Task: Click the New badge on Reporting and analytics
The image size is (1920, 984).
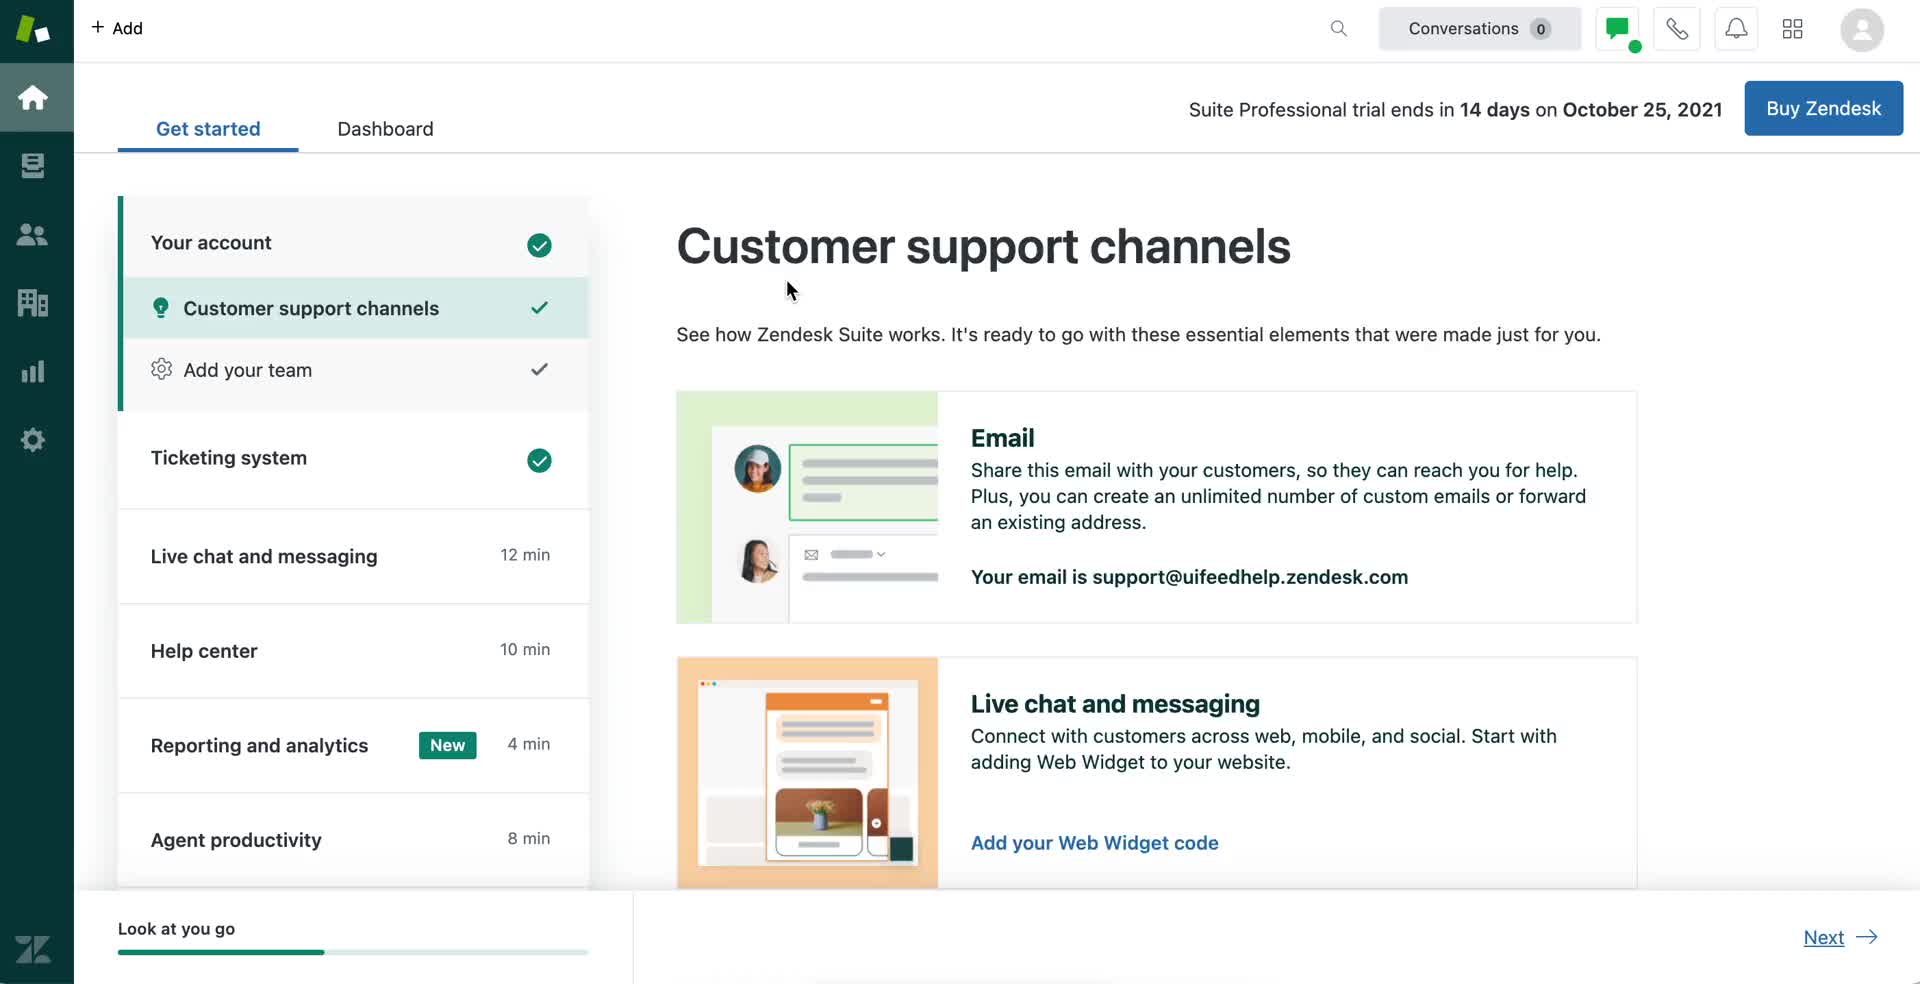Action: (447, 745)
